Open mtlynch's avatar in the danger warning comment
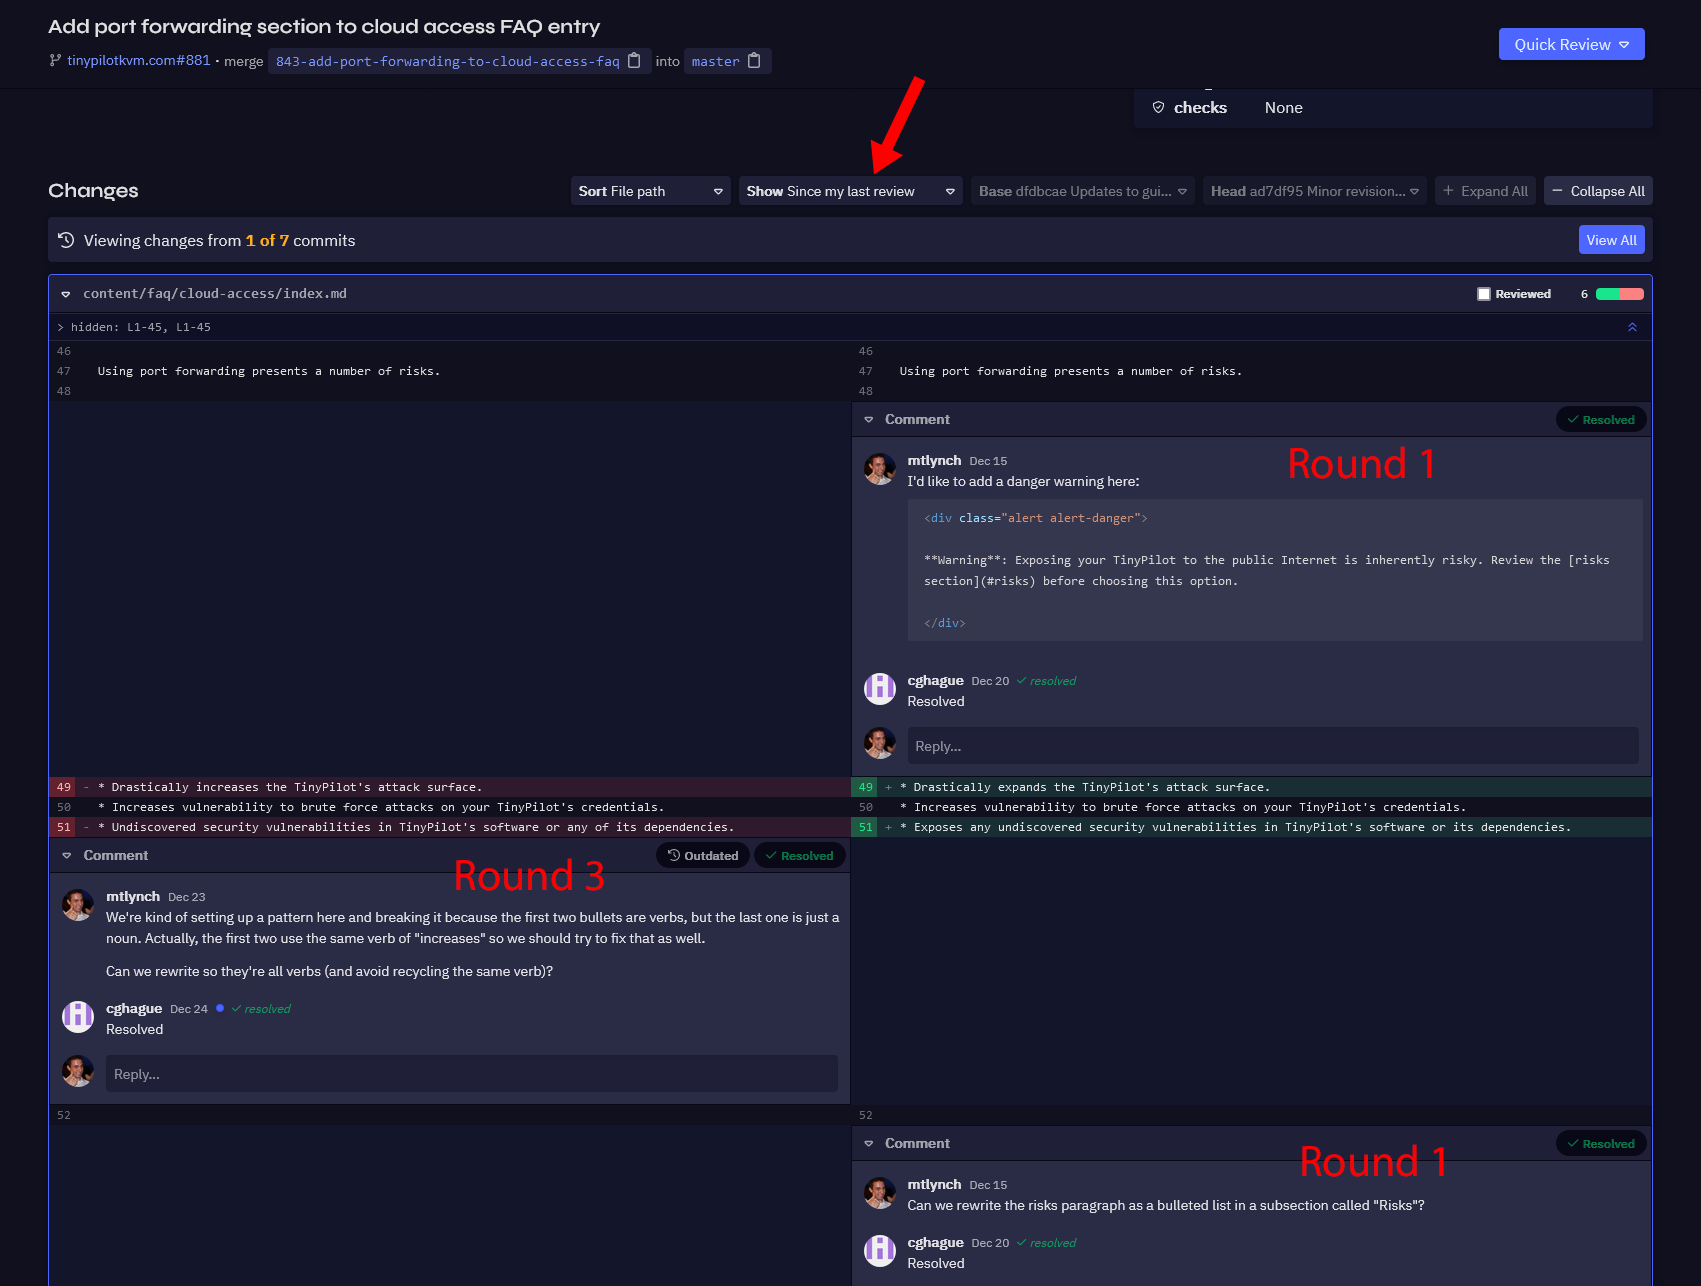The height and width of the screenshot is (1286, 1701). pos(879,470)
